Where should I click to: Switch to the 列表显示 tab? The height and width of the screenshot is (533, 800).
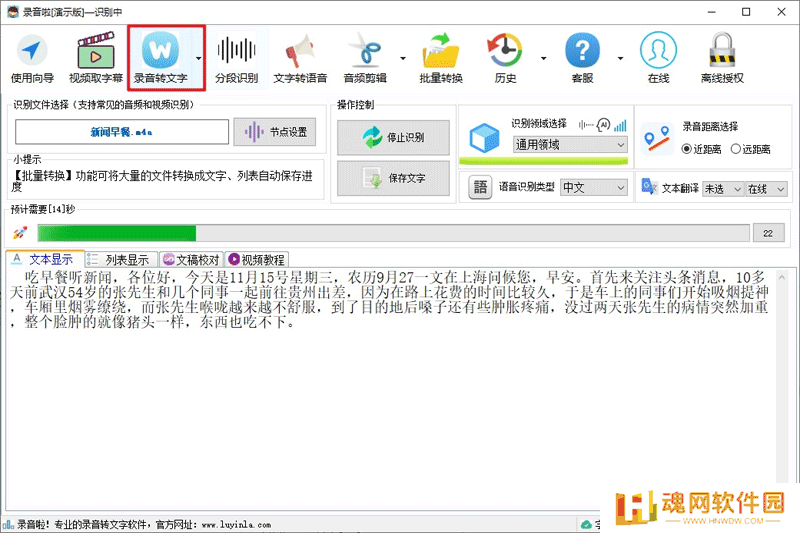click(121, 260)
